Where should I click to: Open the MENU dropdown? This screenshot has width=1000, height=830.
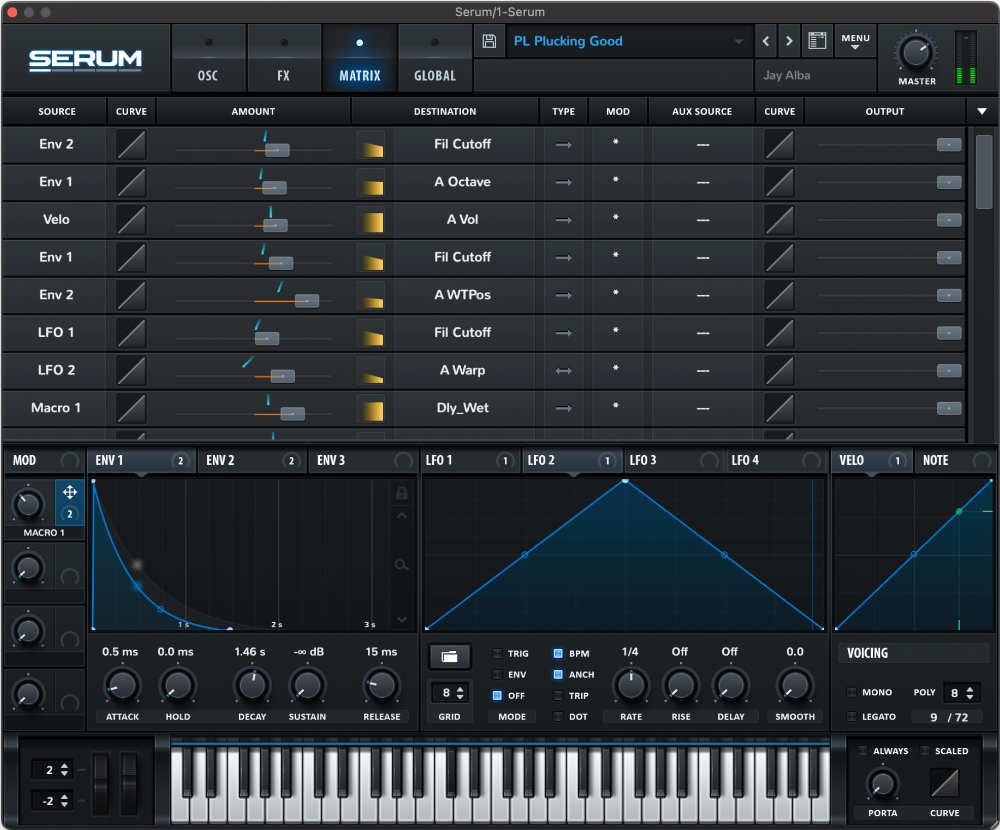pos(855,41)
